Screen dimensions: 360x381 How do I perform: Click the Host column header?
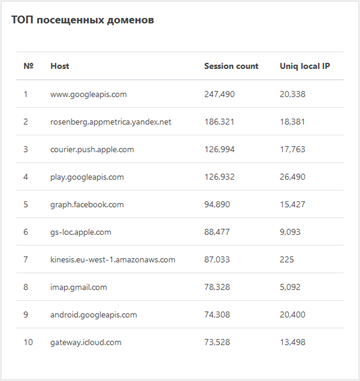(60, 66)
